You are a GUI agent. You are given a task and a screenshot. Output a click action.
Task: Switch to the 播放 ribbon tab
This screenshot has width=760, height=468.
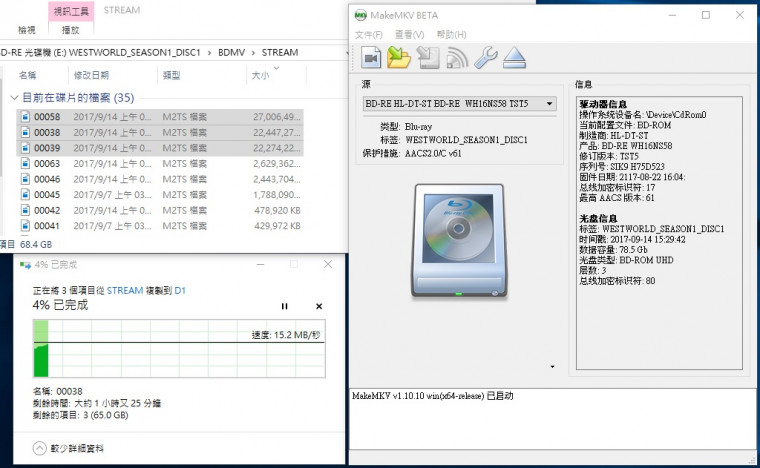71,30
